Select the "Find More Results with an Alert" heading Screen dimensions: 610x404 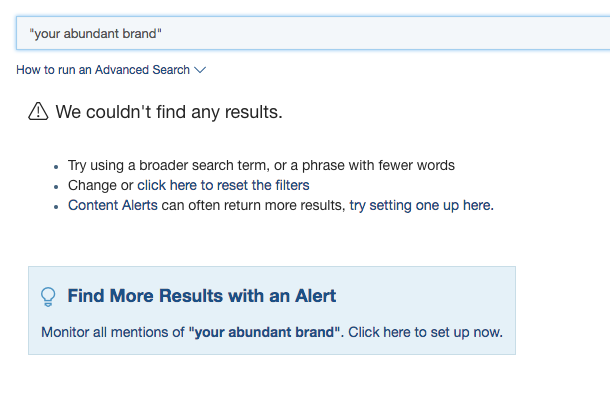[201, 296]
